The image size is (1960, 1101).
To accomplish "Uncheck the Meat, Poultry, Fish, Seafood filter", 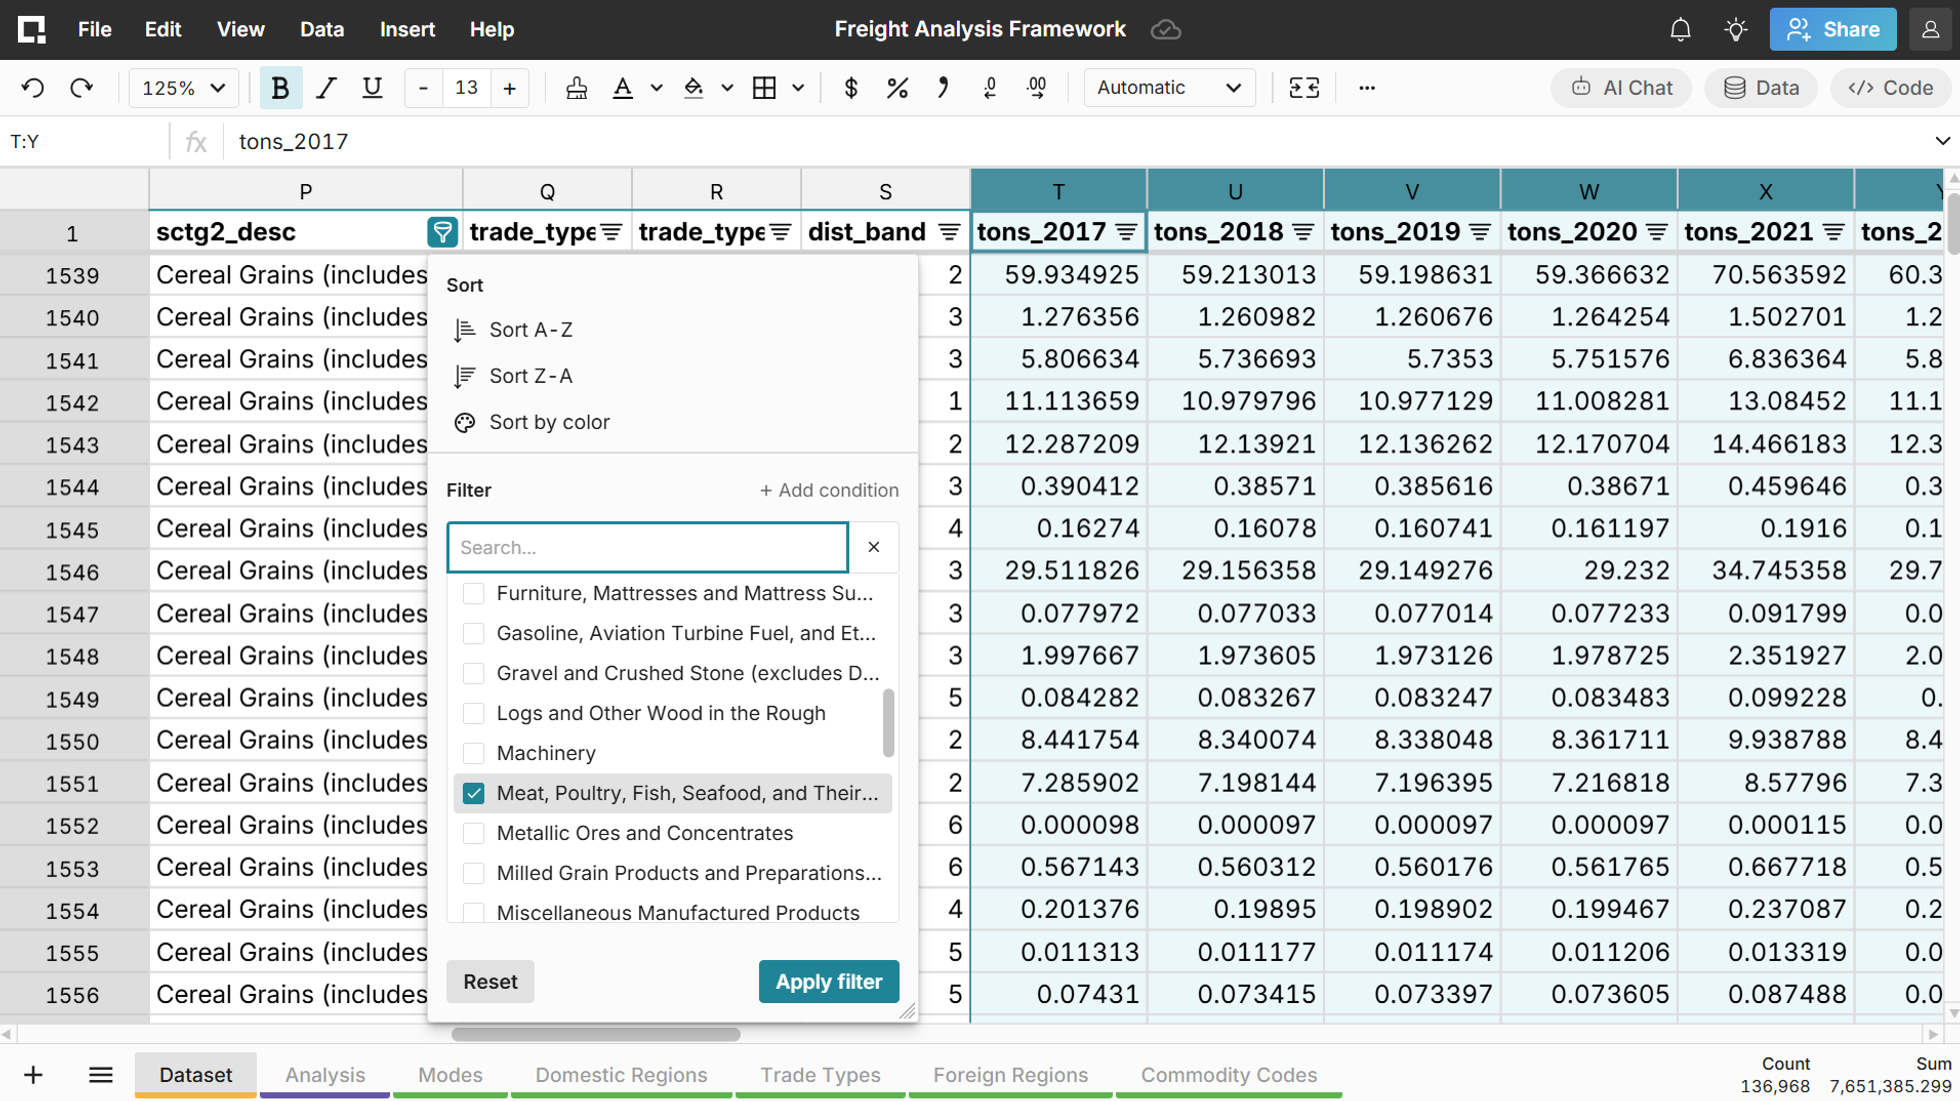I will point(474,793).
